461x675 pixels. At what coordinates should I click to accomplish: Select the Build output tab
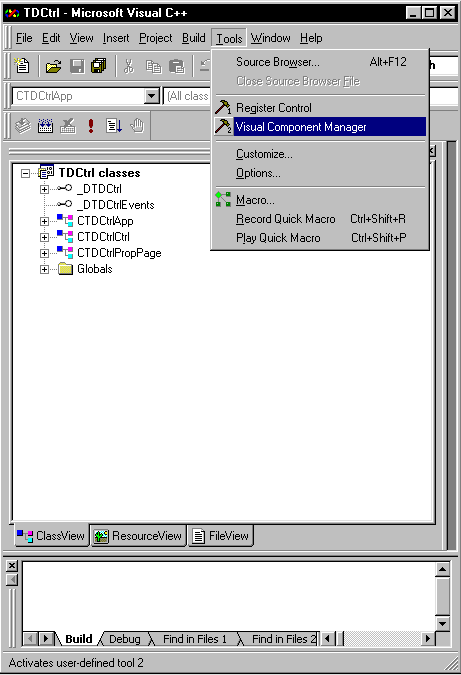pyautogui.click(x=79, y=639)
